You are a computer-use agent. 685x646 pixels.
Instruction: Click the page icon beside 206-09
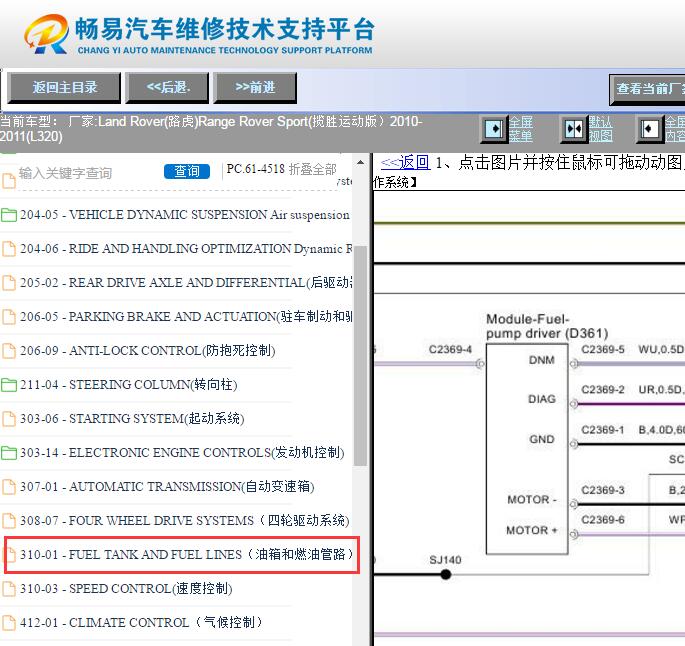[9, 351]
